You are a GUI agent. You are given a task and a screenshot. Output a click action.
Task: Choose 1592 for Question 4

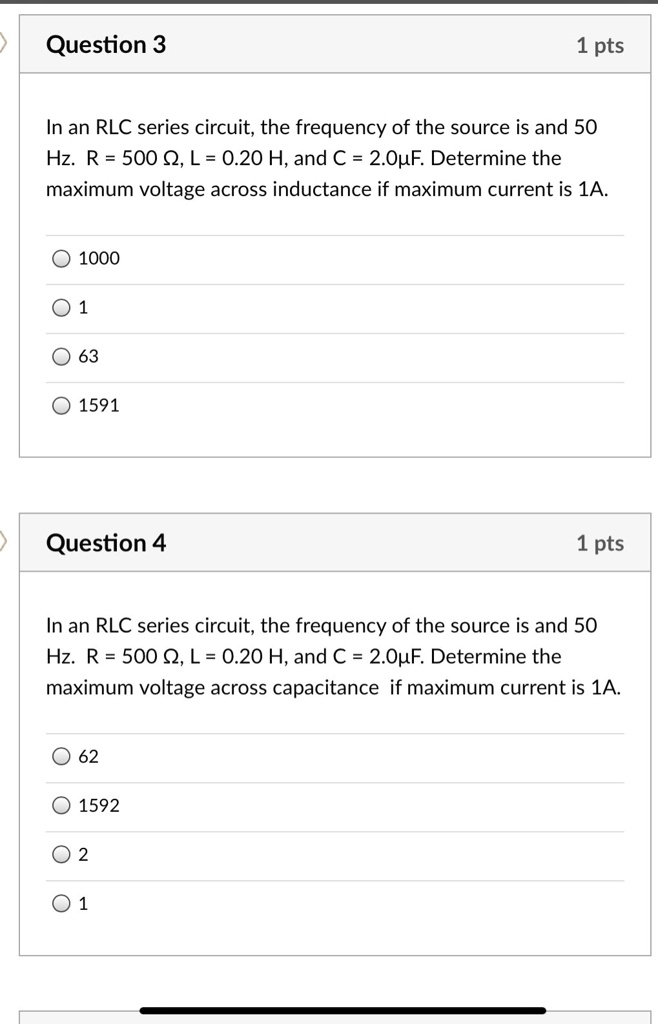pos(61,805)
